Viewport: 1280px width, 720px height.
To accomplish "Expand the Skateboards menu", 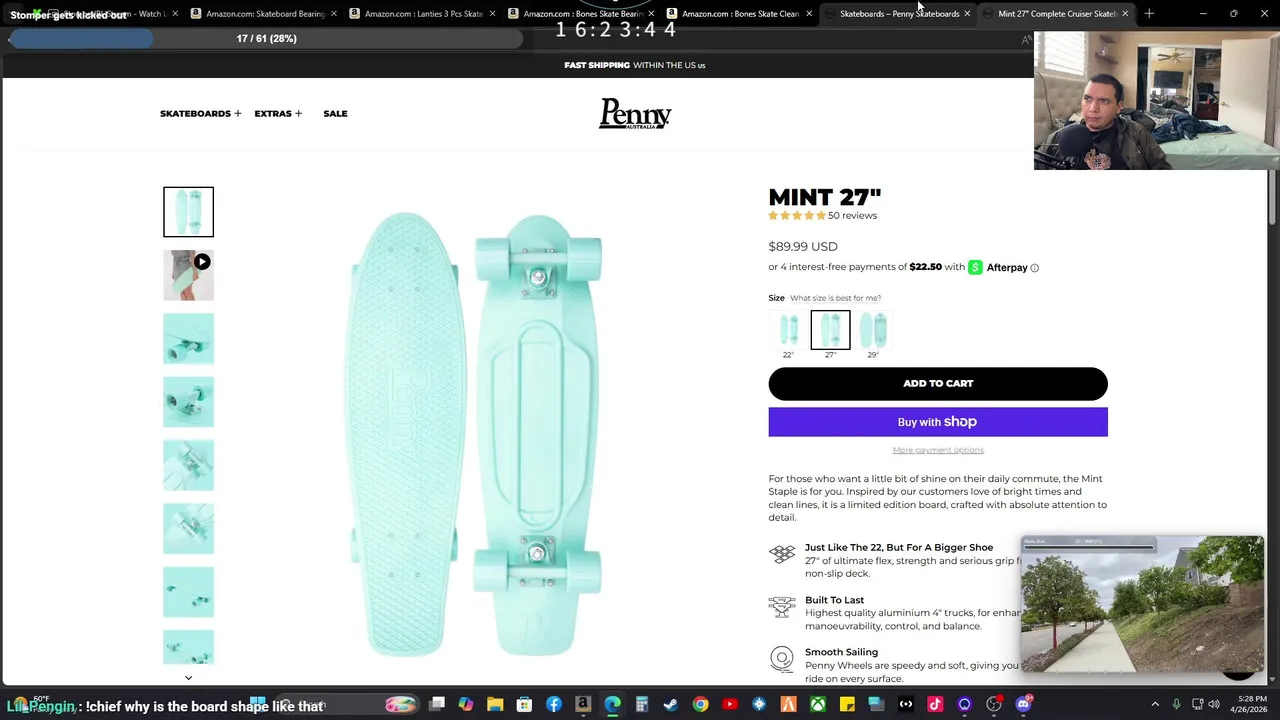I will click(x=200, y=113).
